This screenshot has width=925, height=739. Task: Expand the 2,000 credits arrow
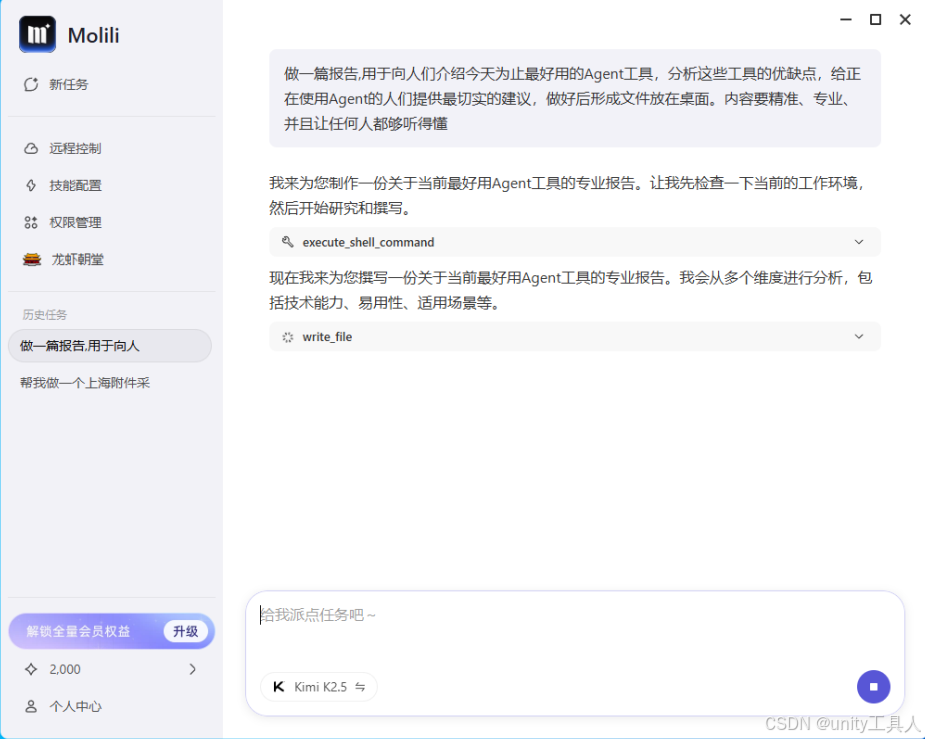pos(192,670)
